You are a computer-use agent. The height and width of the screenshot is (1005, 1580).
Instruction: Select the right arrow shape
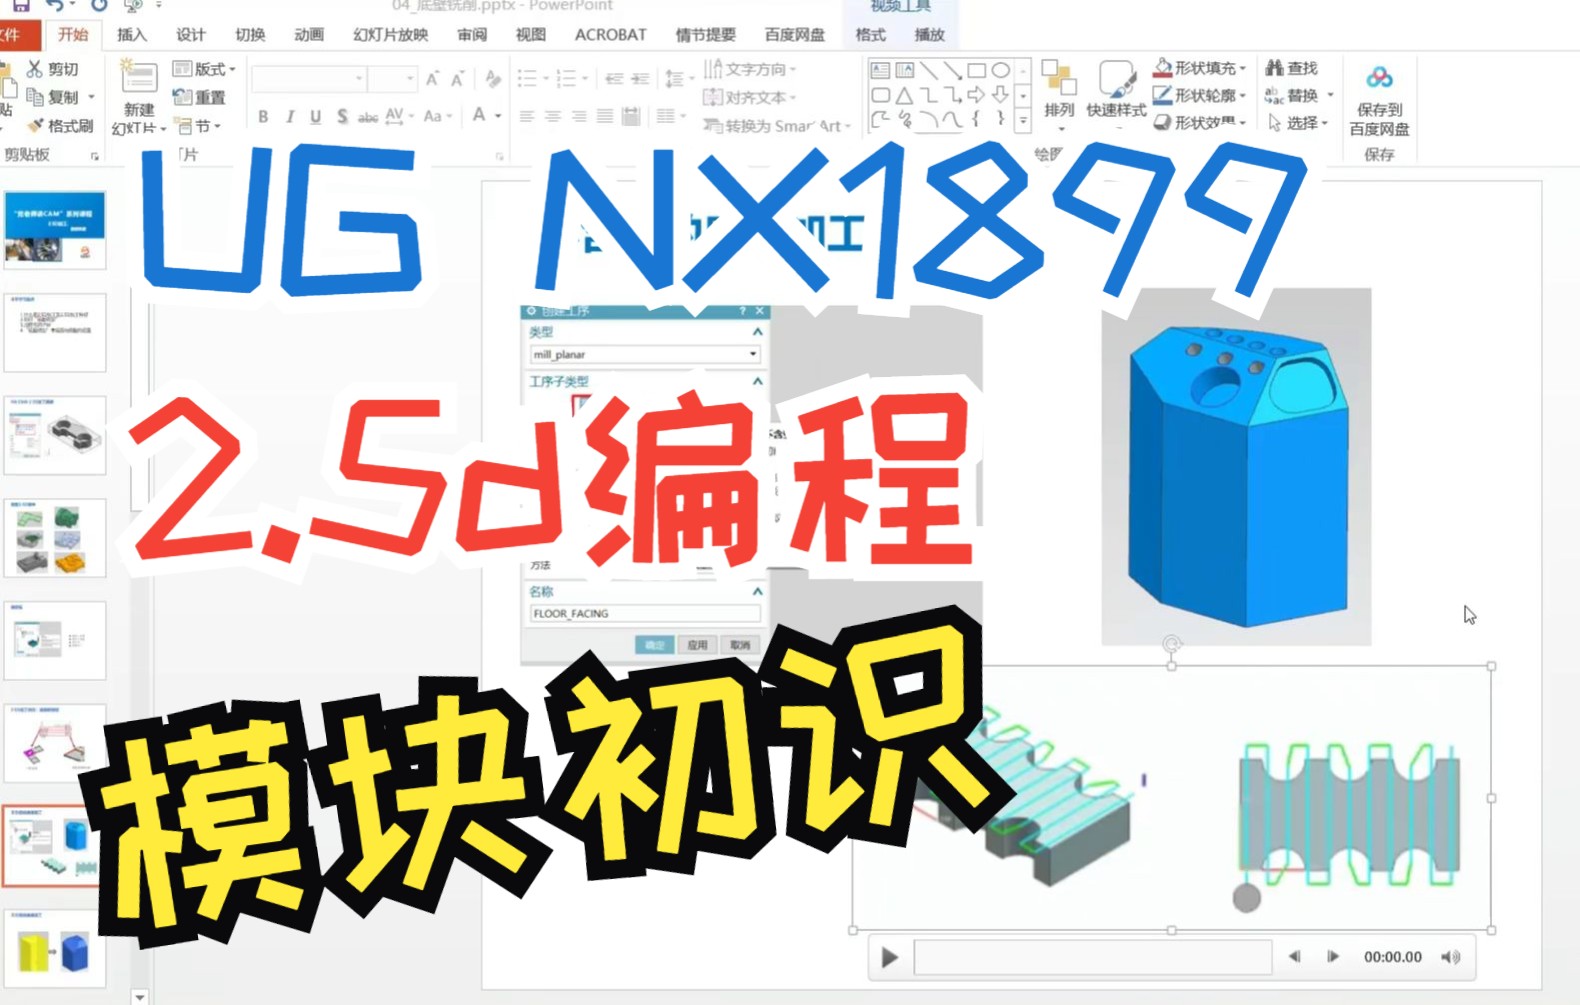point(977,96)
